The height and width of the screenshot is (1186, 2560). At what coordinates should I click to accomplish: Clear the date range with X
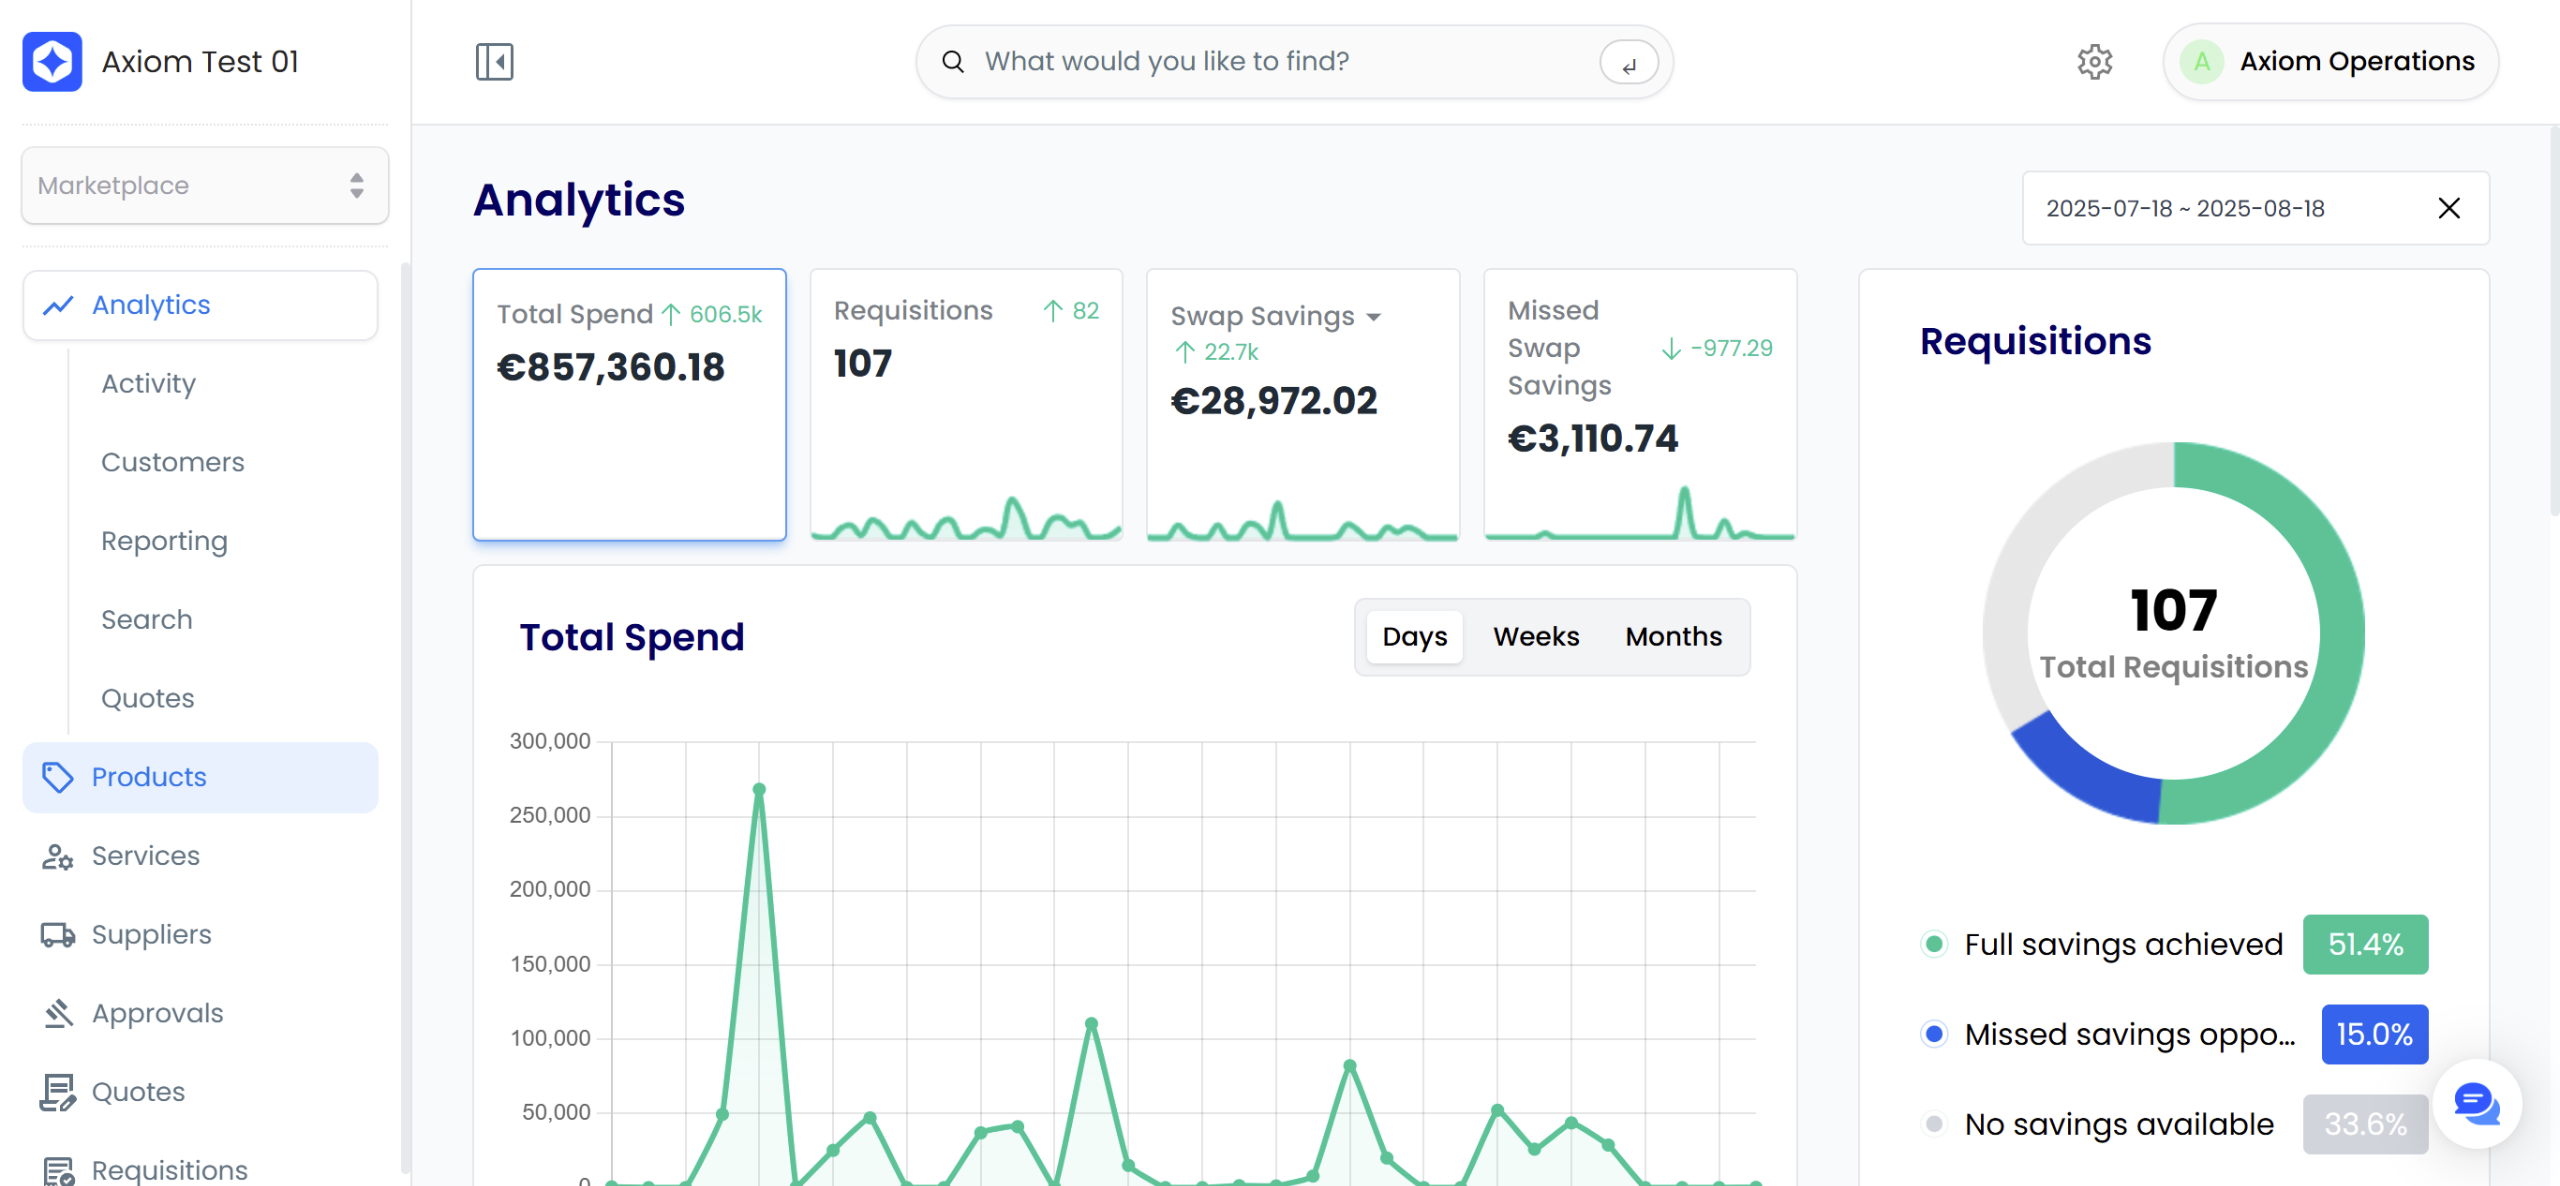click(2449, 208)
